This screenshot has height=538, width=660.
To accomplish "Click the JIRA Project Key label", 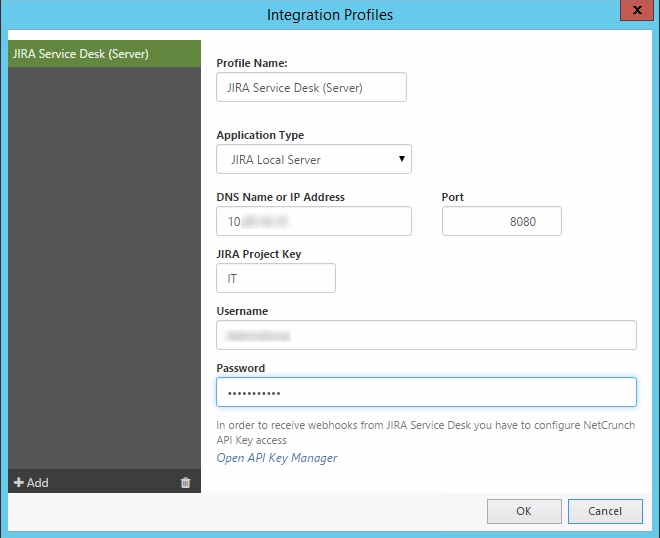I will tap(258, 254).
